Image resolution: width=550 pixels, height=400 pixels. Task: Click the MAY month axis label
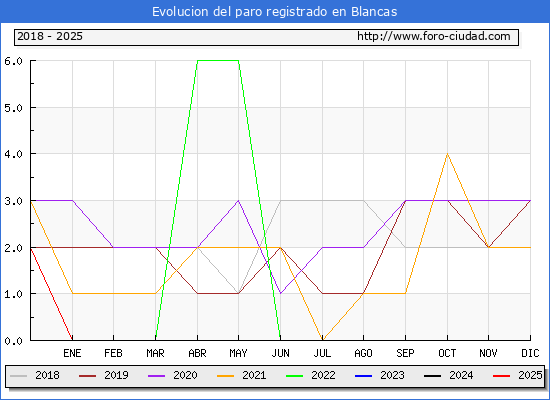point(239,353)
